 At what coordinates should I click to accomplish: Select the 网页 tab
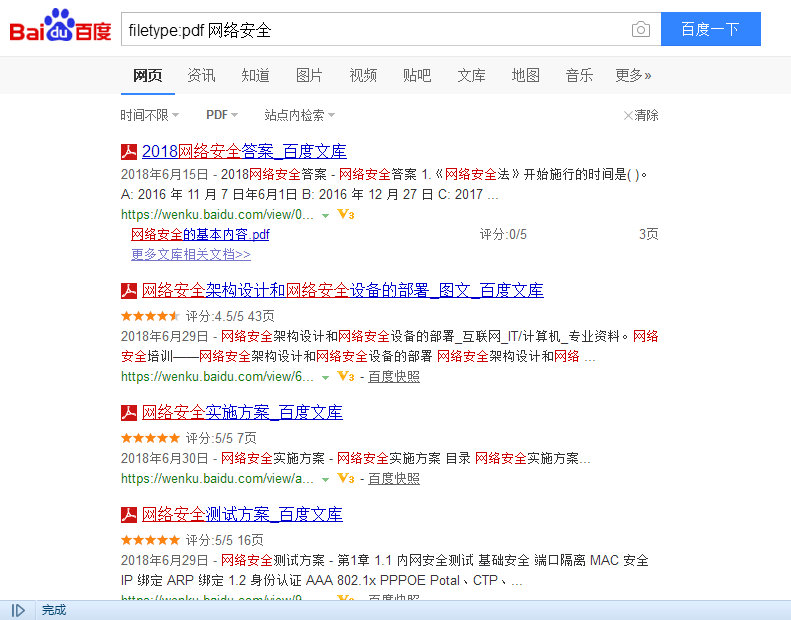(x=148, y=76)
